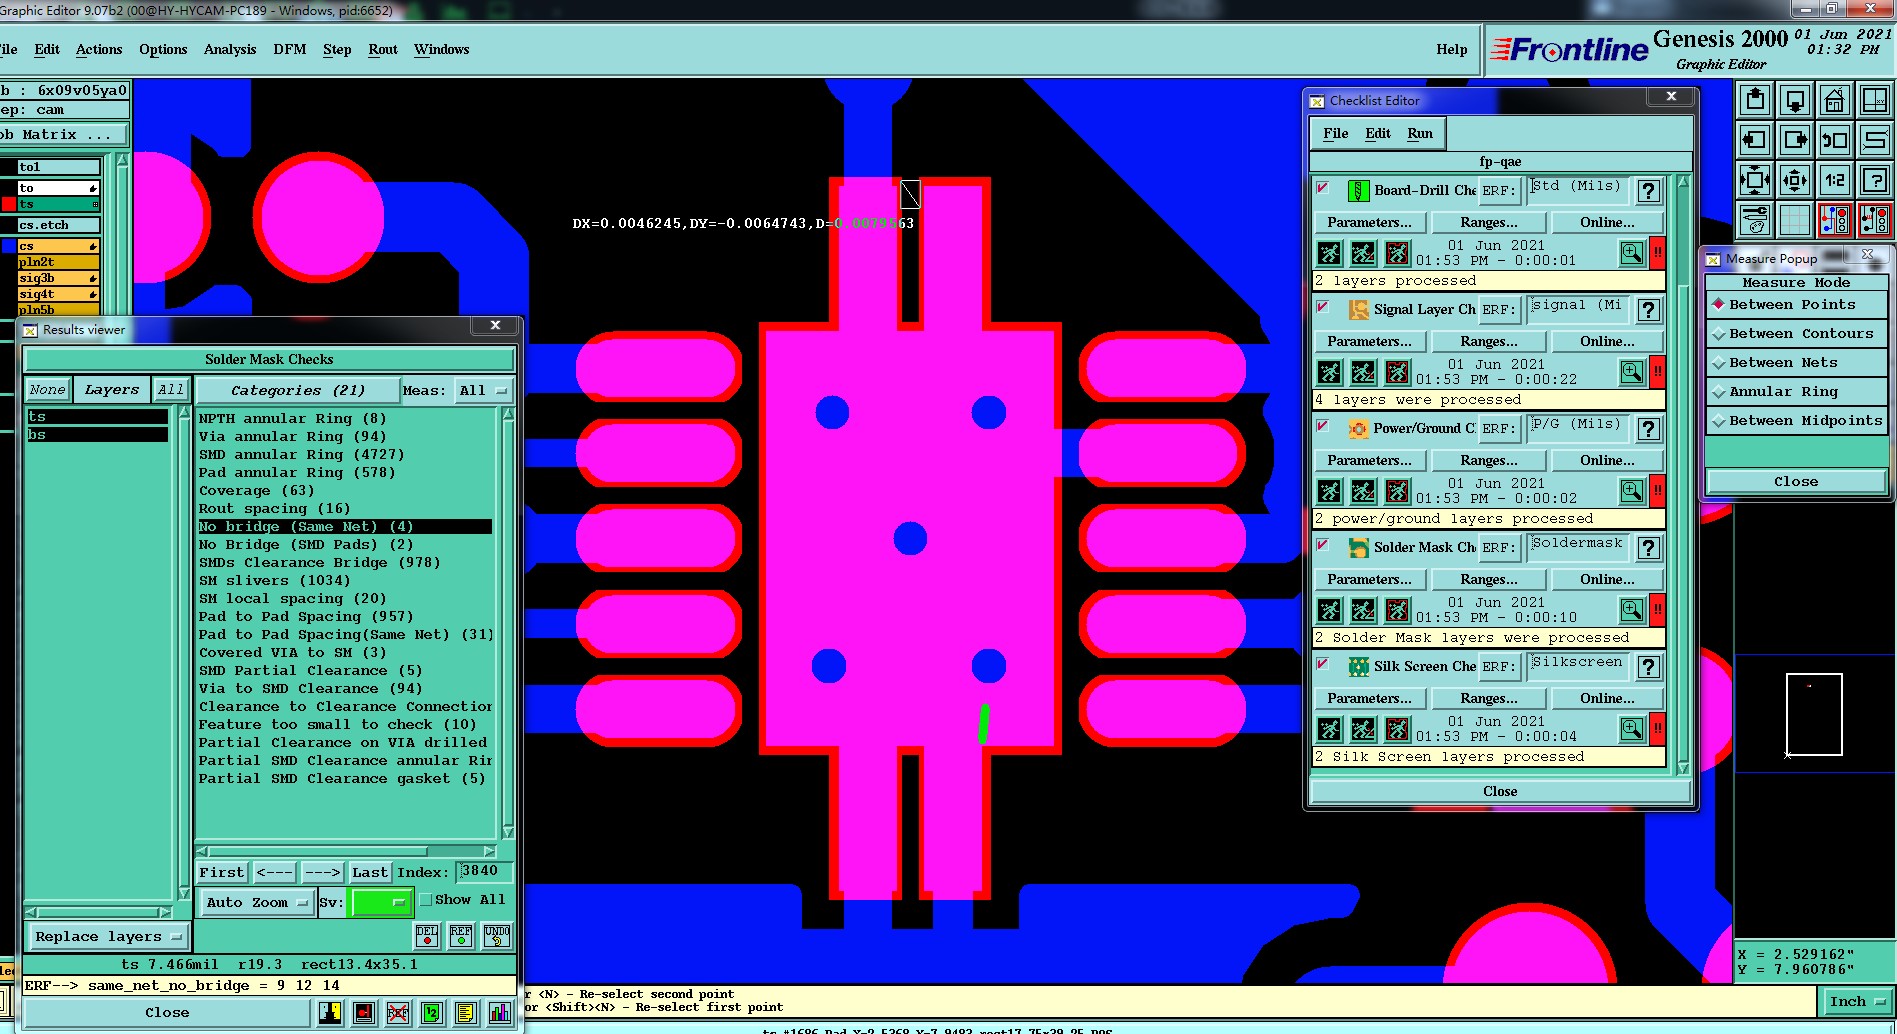Image resolution: width=1897 pixels, height=1034 pixels.
Task: Click the DEL icon in Results viewer
Action: pos(427,936)
